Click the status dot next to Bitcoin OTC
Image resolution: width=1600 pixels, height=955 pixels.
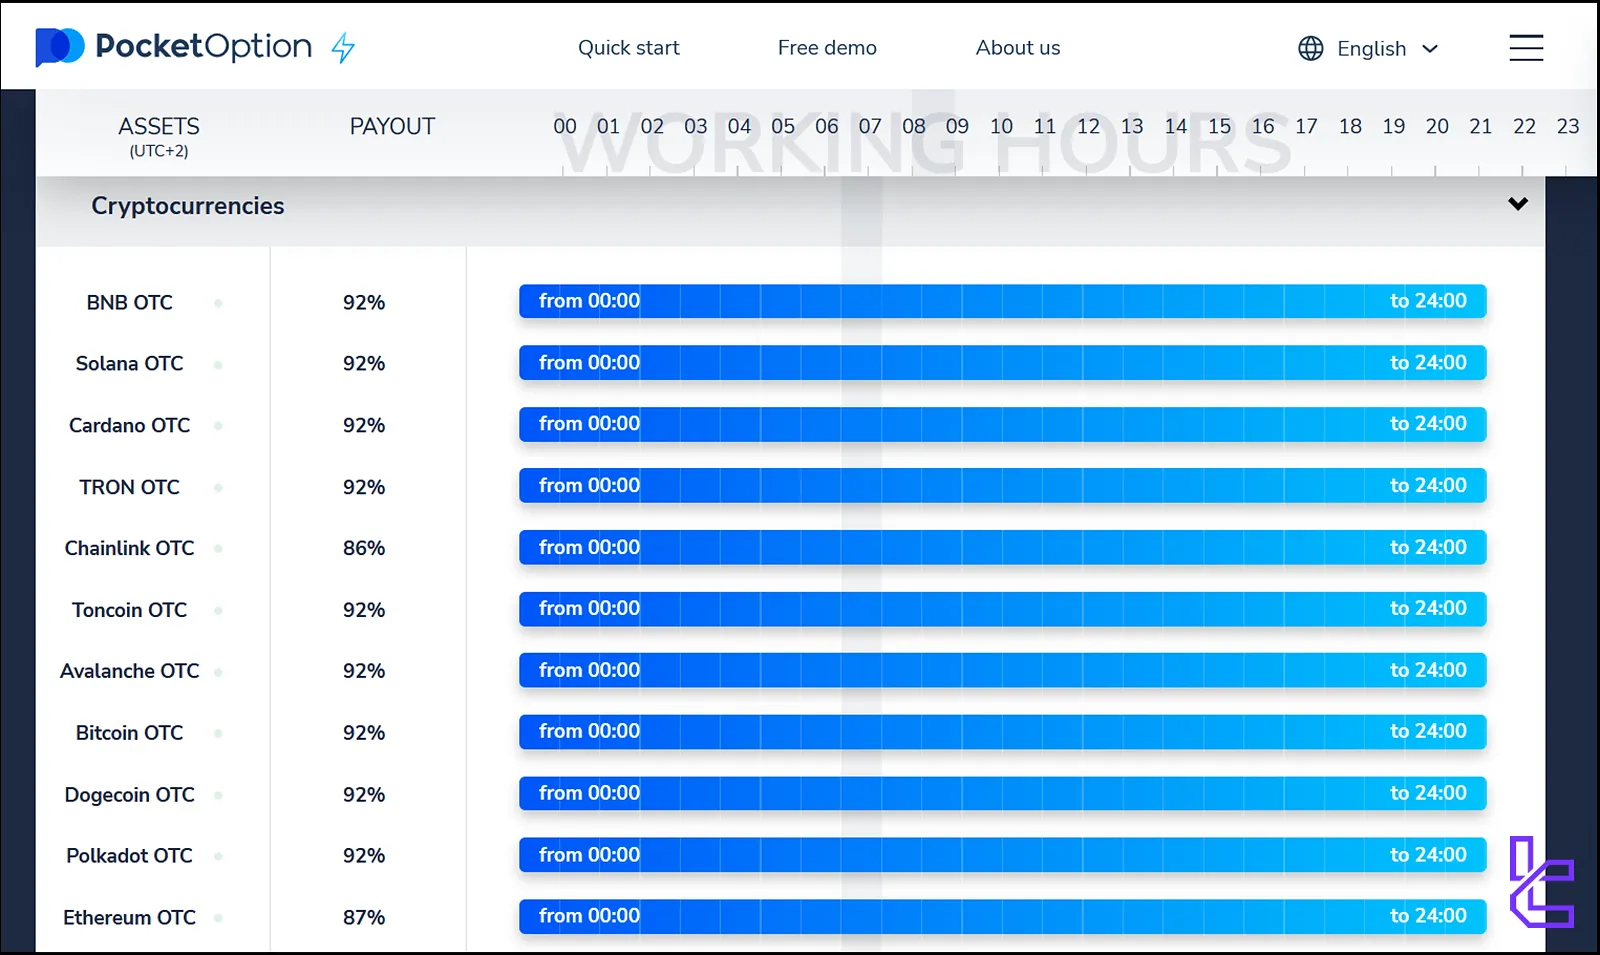coord(218,734)
